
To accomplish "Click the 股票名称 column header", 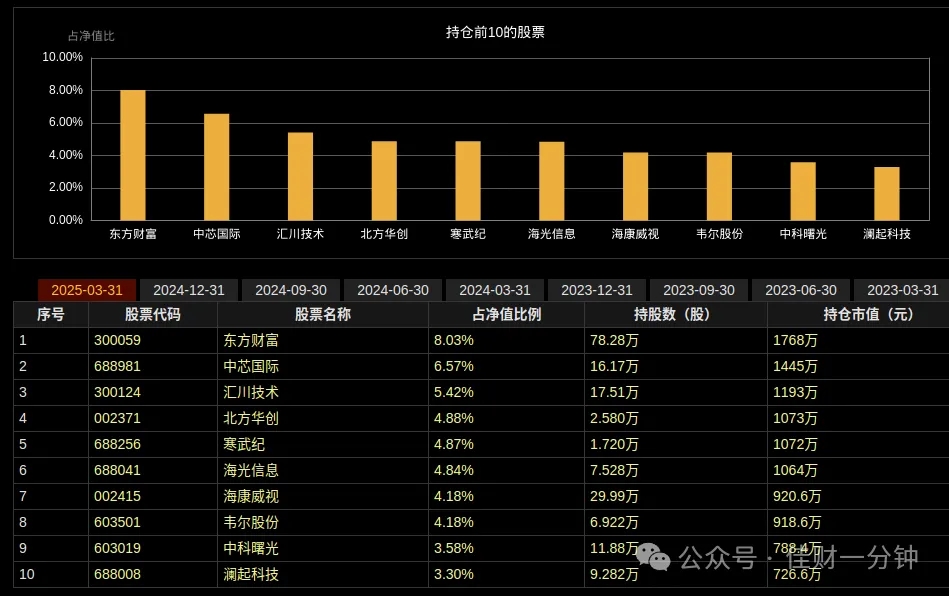I will point(323,315).
